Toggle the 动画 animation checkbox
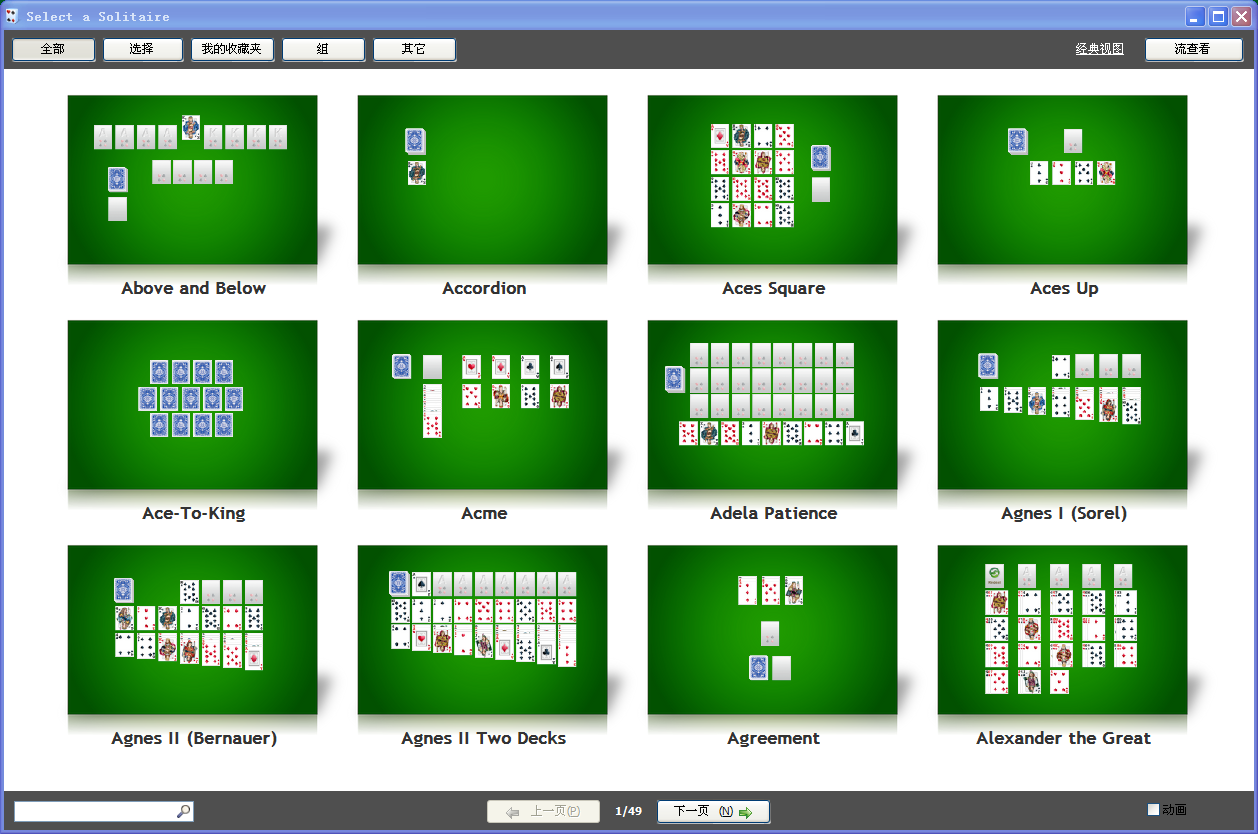Viewport: 1258px width, 834px height. [x=1153, y=810]
